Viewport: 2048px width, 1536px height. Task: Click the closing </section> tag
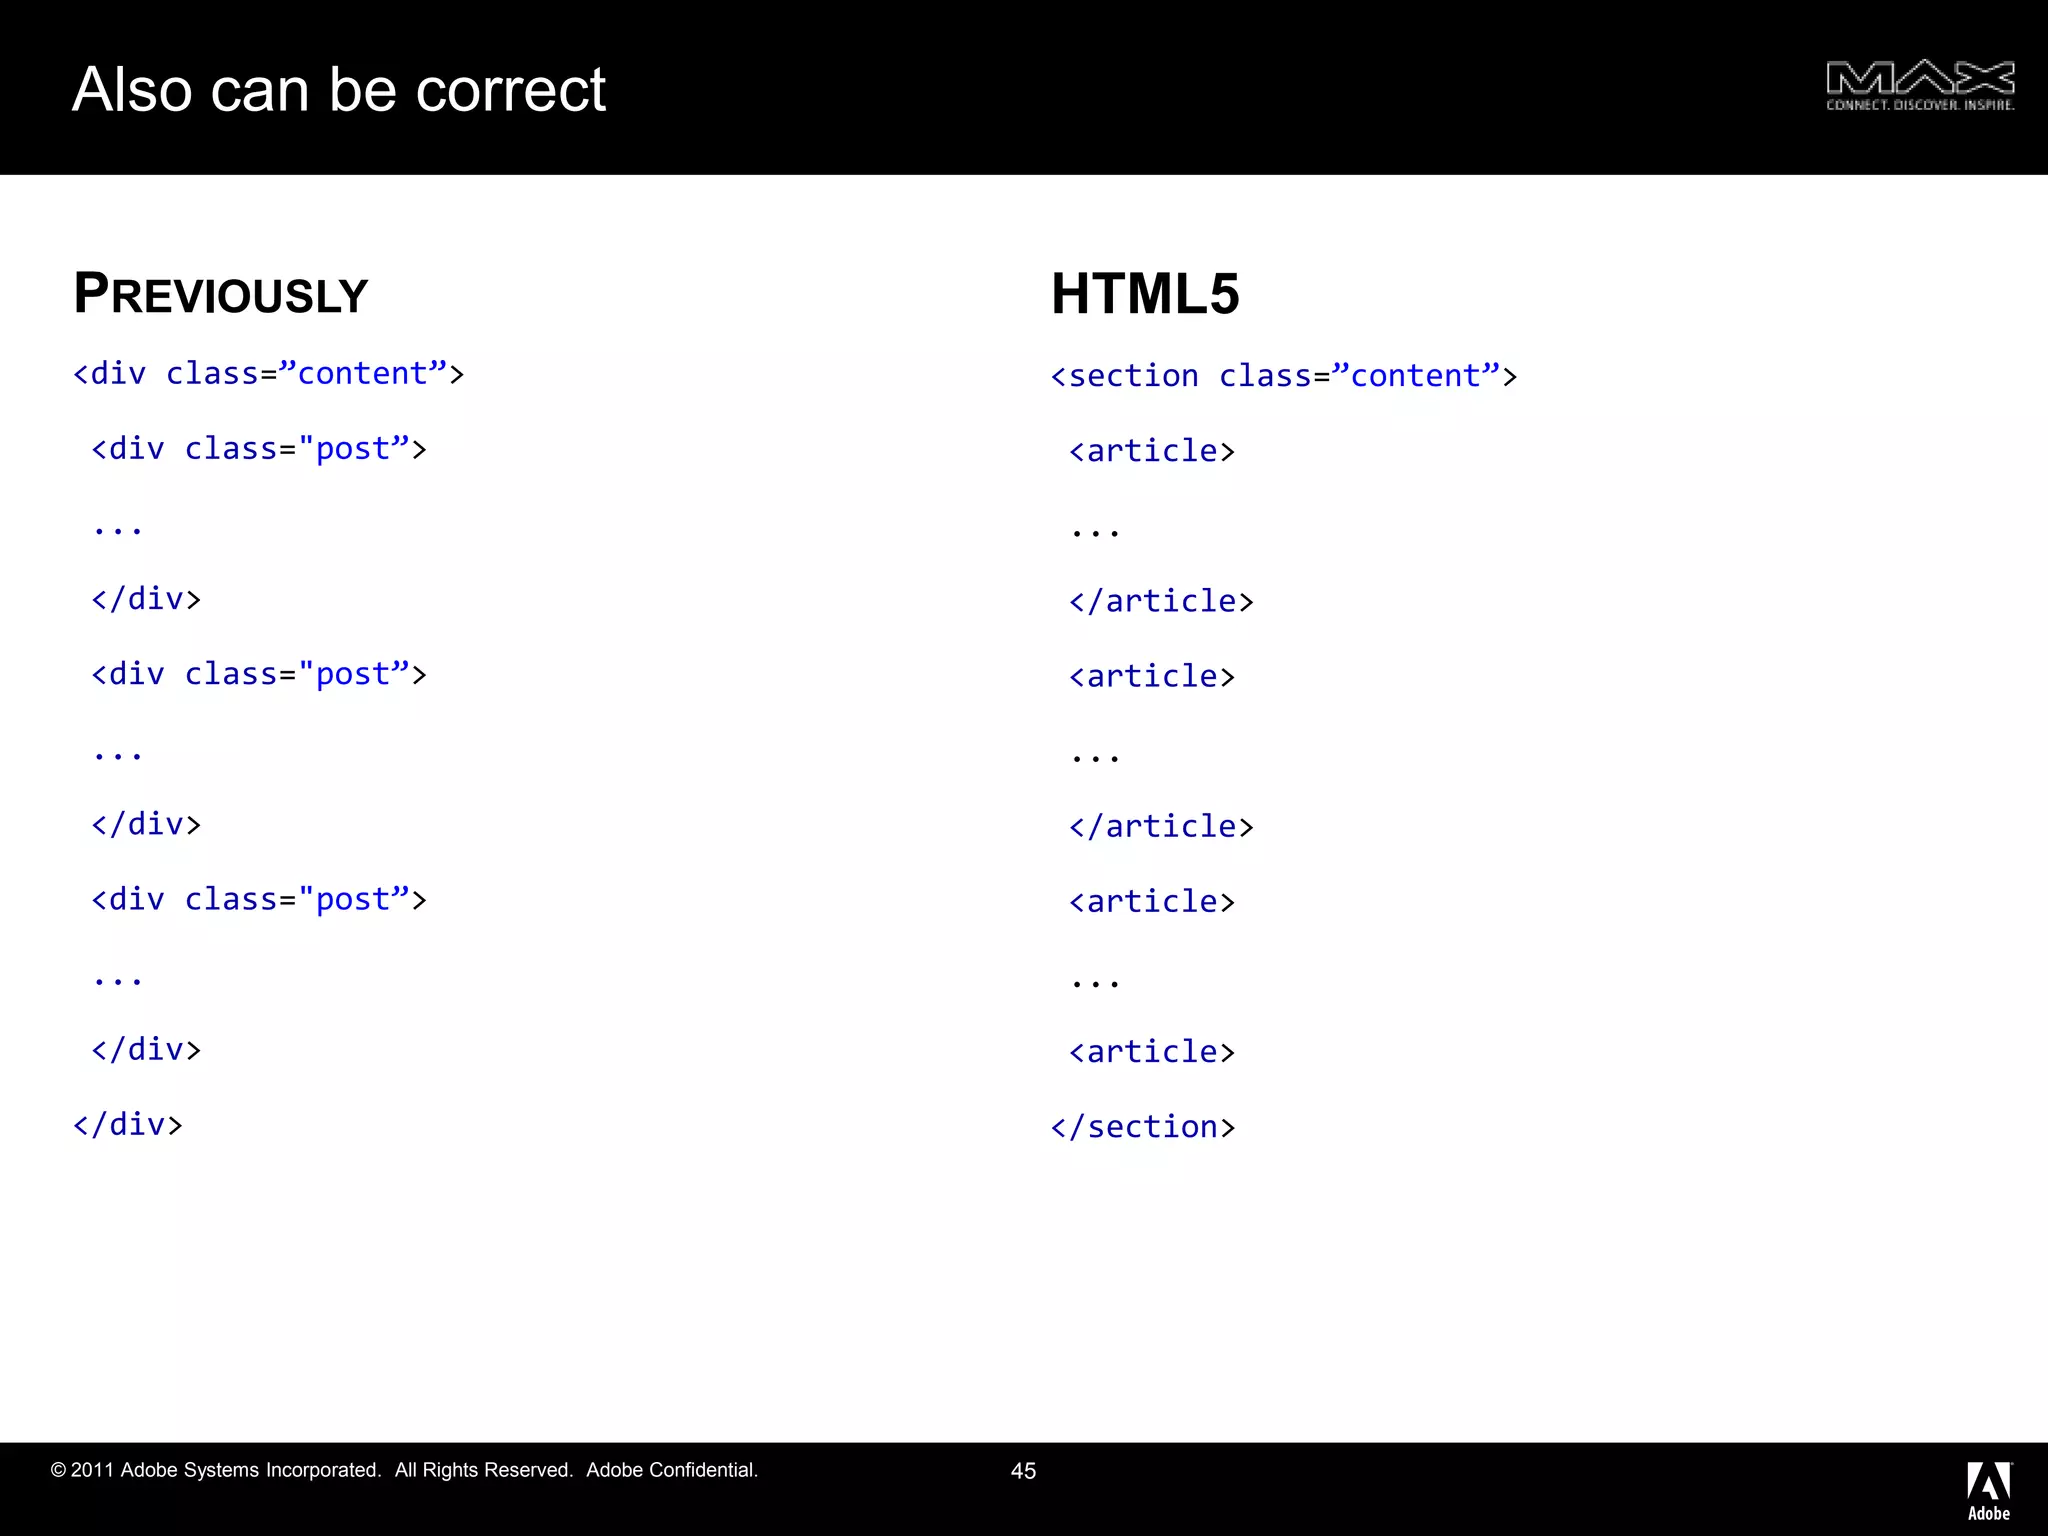1142,1127
